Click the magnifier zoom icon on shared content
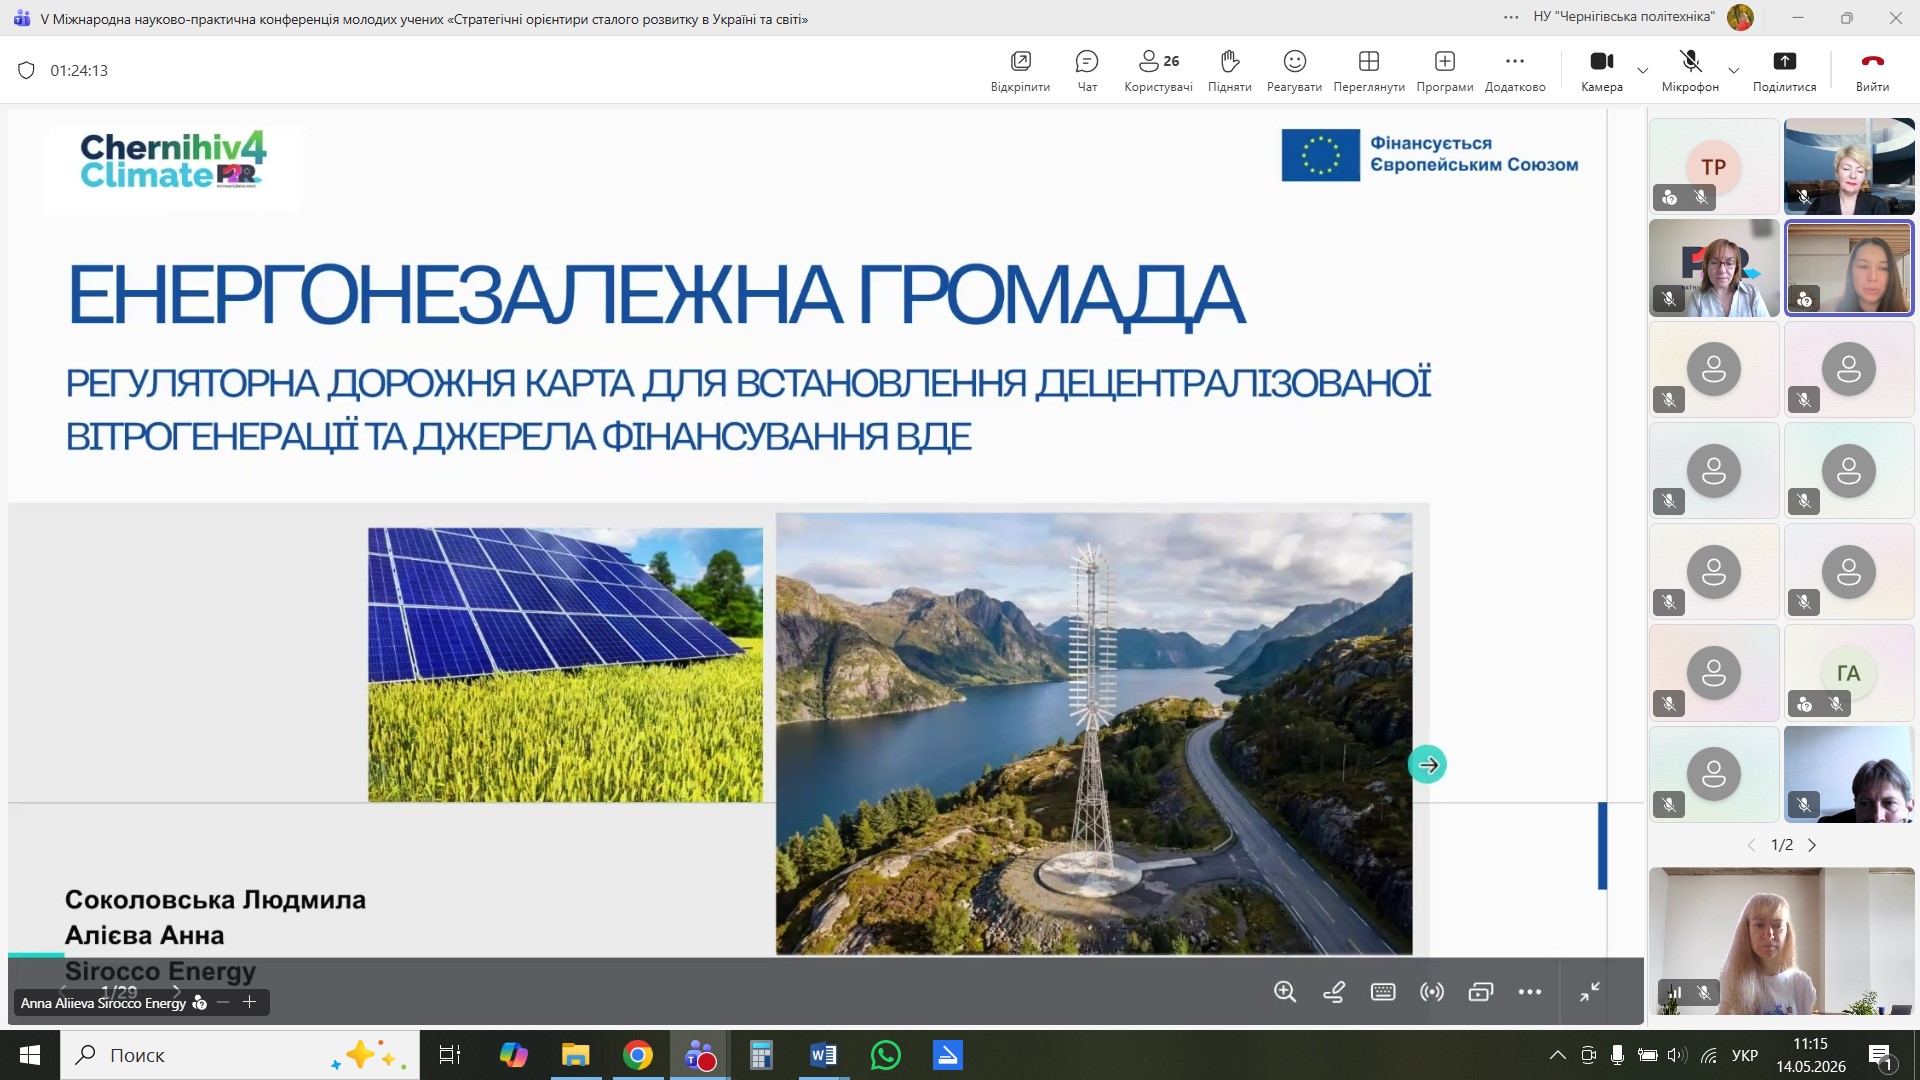Viewport: 1920px width, 1080px height. [1285, 991]
